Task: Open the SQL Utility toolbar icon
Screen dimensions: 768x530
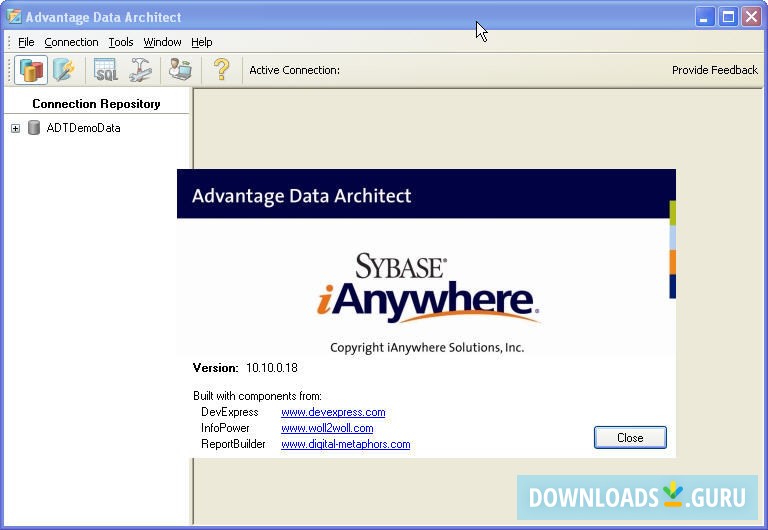Action: click(106, 70)
